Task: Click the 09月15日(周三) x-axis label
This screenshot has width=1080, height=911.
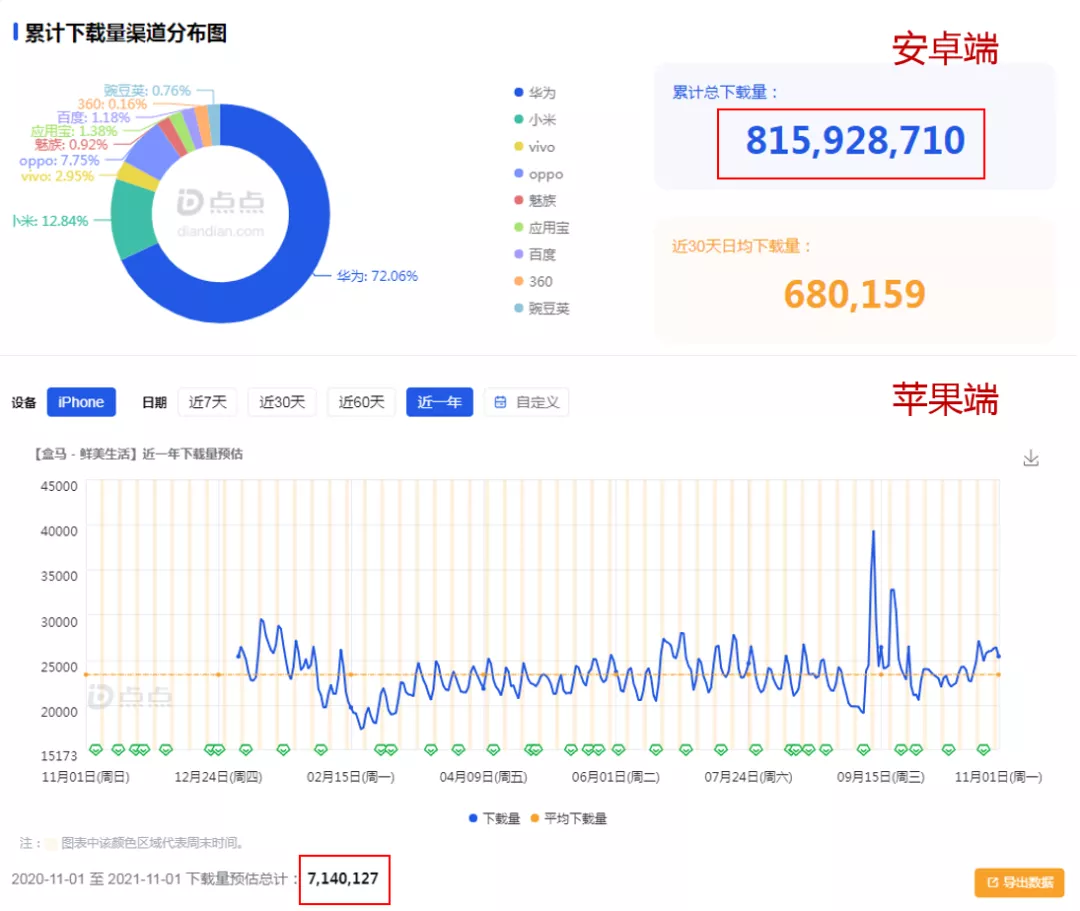Action: click(x=881, y=777)
